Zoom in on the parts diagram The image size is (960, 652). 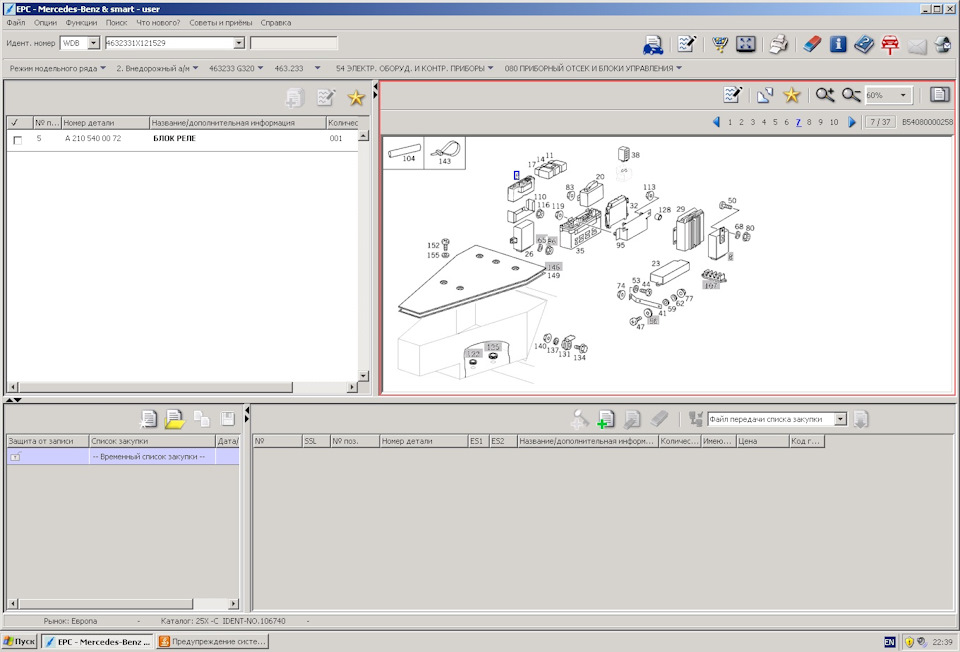click(x=824, y=95)
